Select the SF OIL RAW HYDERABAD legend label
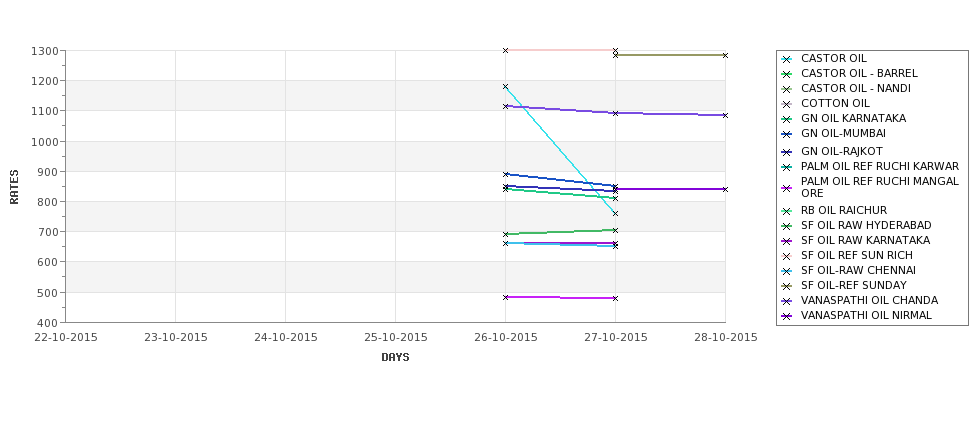 (866, 225)
